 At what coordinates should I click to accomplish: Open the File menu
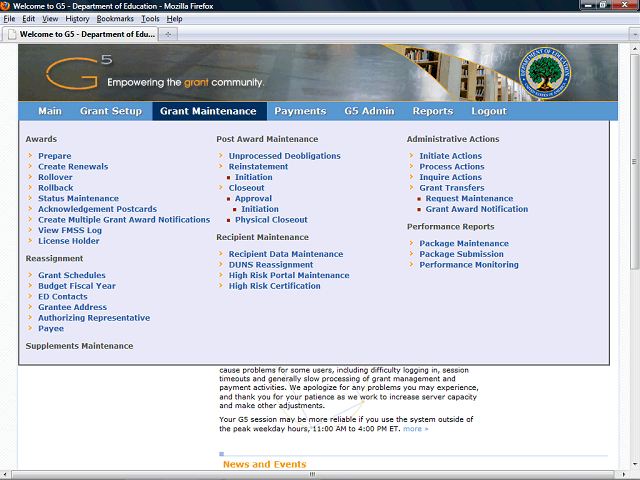9,19
